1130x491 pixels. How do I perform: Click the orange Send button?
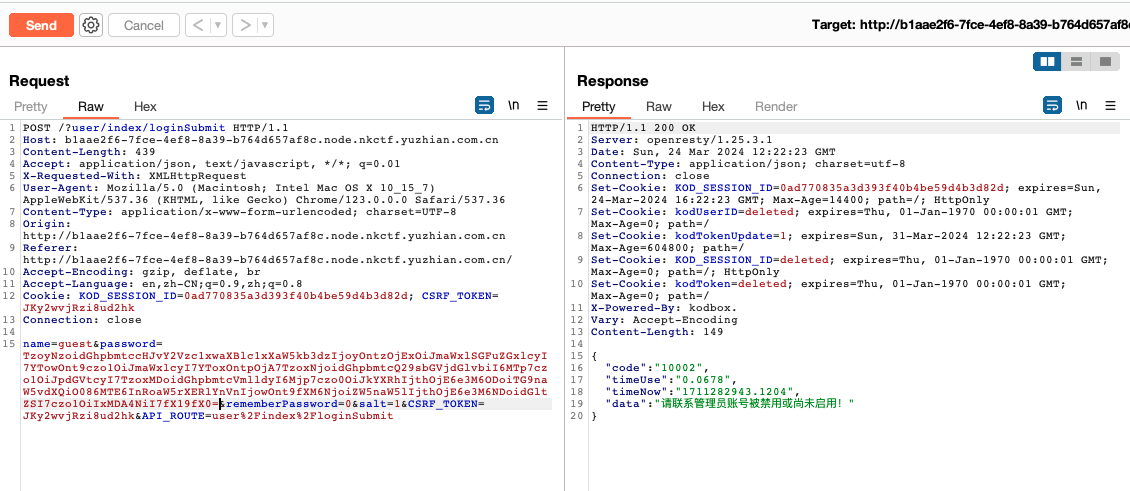tap(41, 25)
